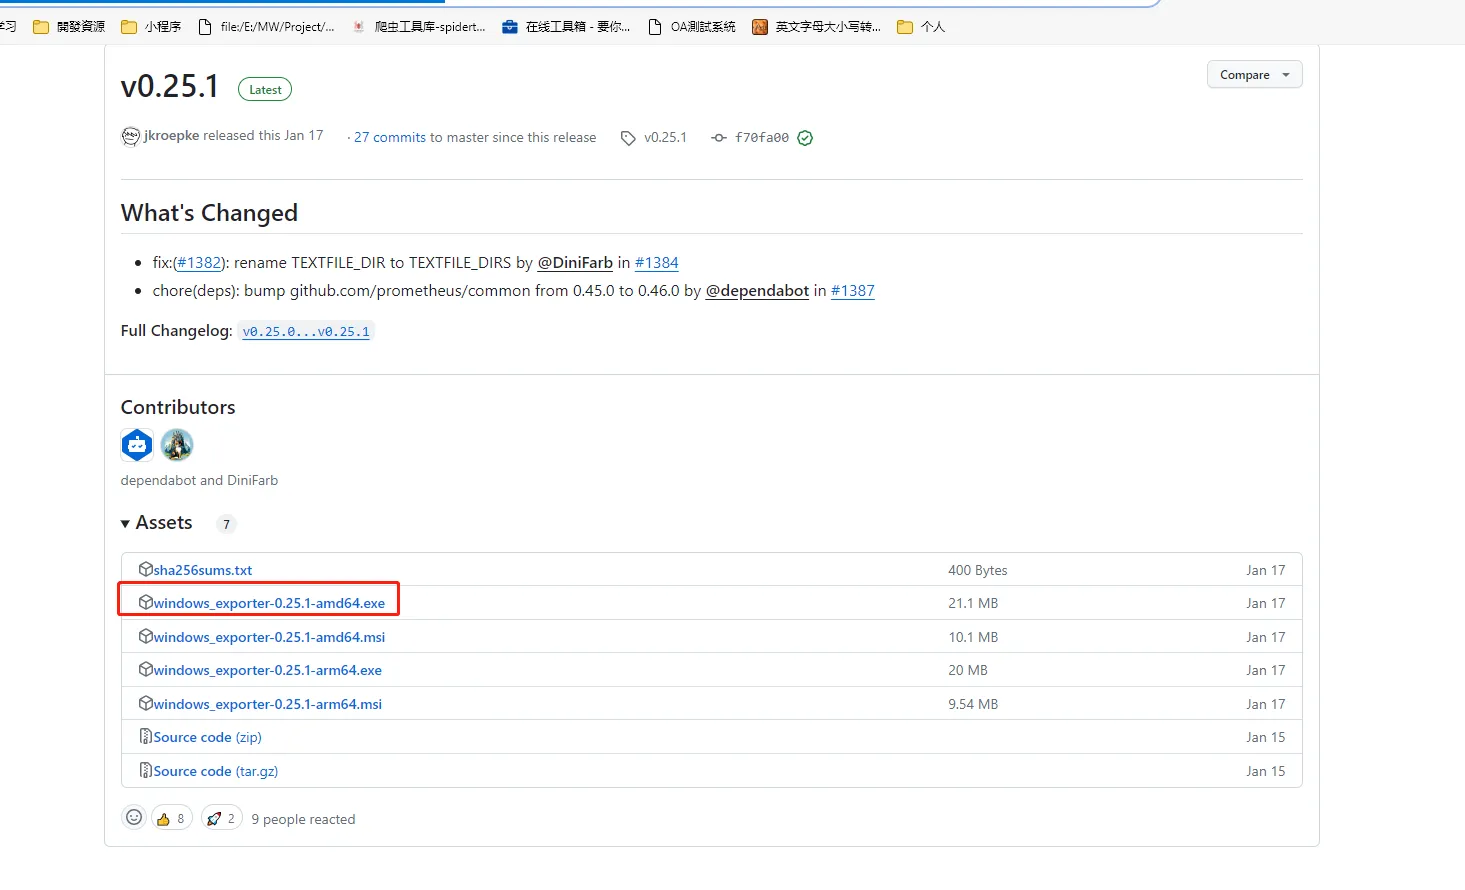Toggle the thumbs-up reaction with 8

171,818
